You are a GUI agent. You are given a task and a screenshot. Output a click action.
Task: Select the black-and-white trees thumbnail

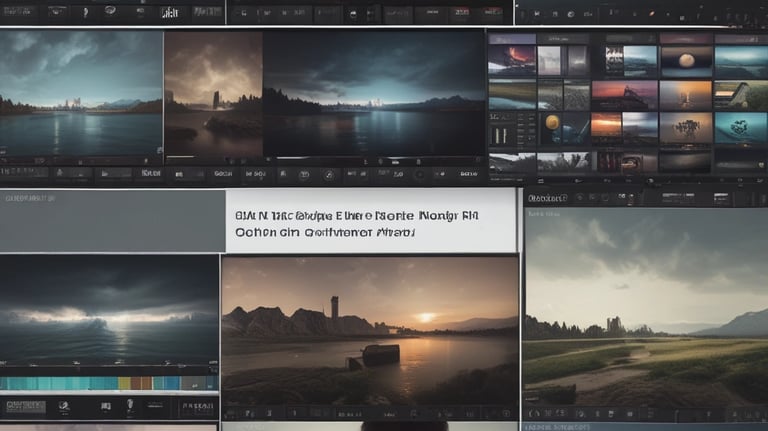pos(564,162)
